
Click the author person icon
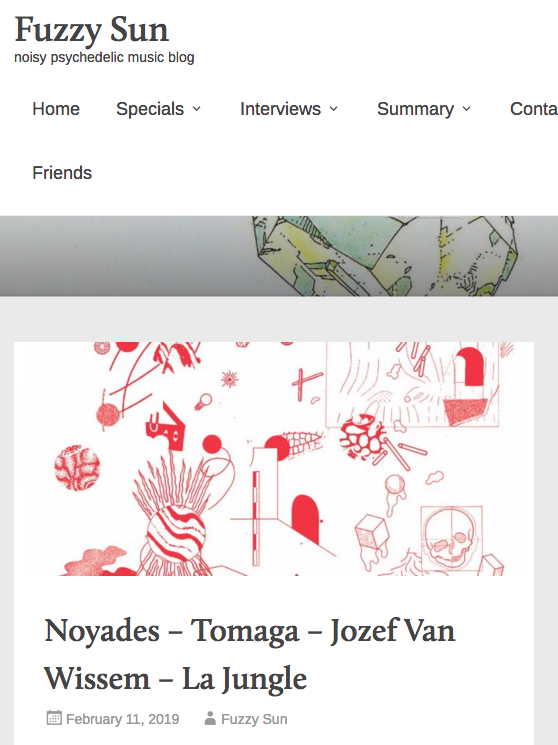pyautogui.click(x=210, y=718)
